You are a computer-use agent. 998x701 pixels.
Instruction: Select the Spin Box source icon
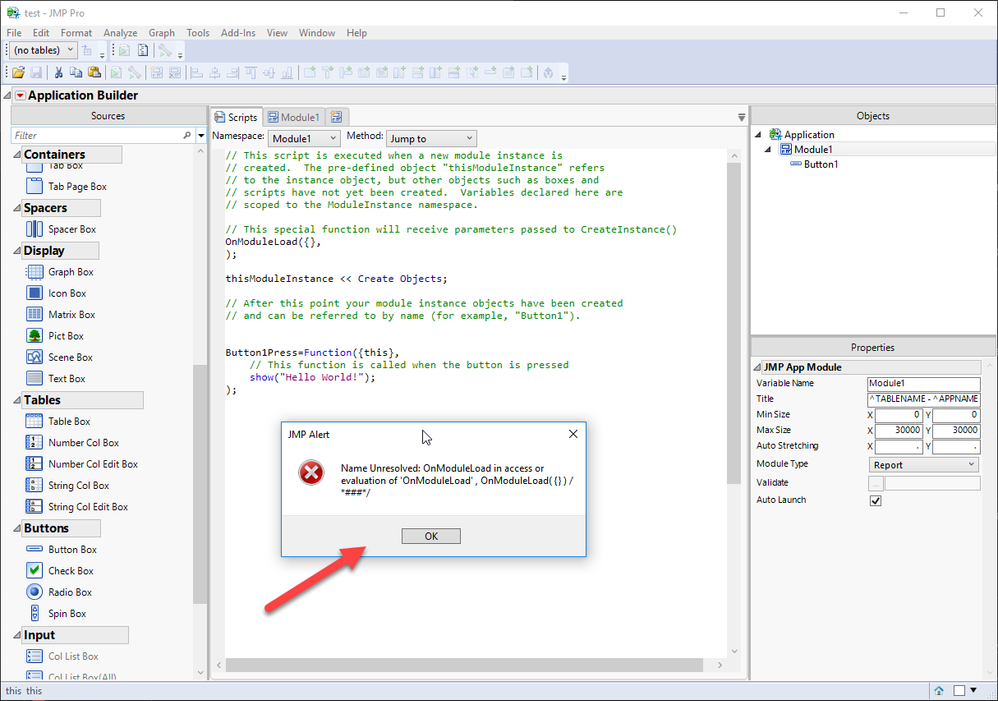(x=34, y=613)
